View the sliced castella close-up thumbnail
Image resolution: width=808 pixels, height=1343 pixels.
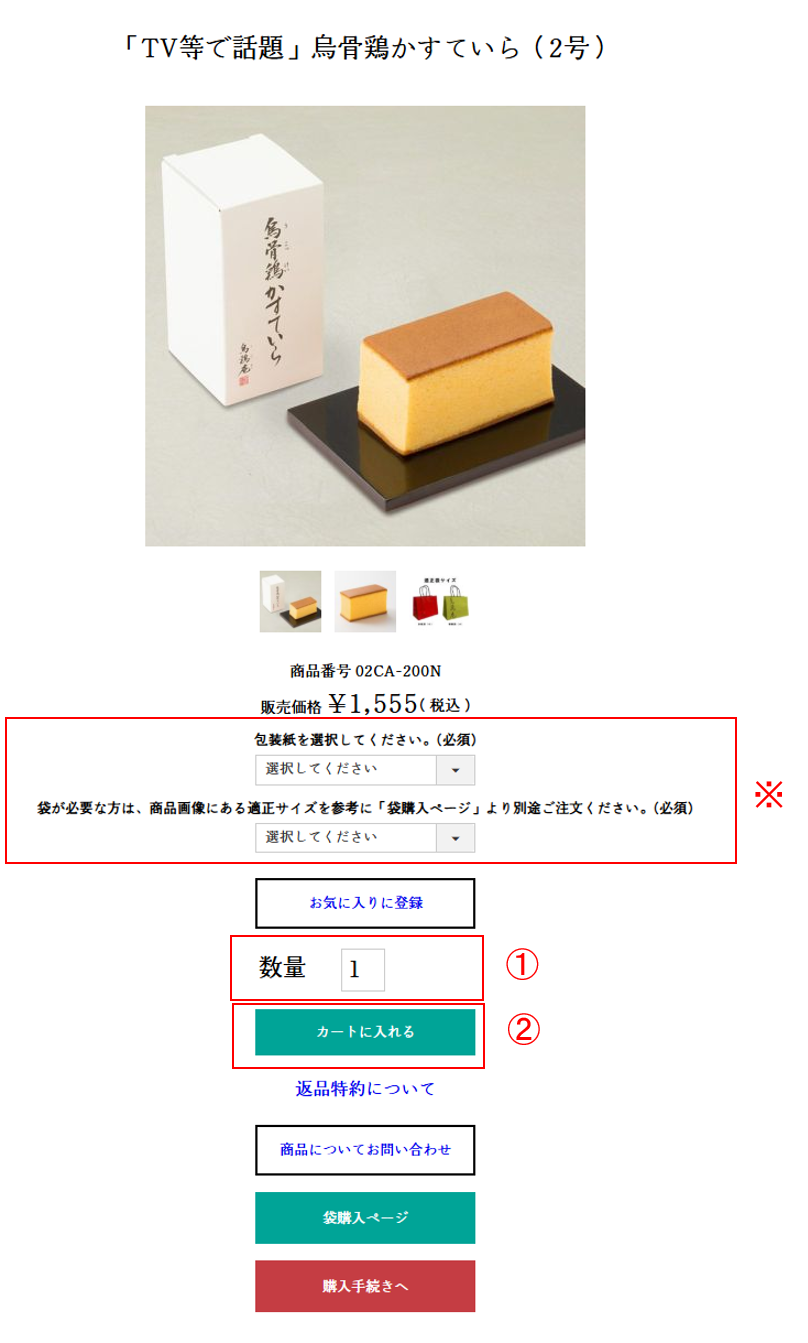(x=365, y=601)
